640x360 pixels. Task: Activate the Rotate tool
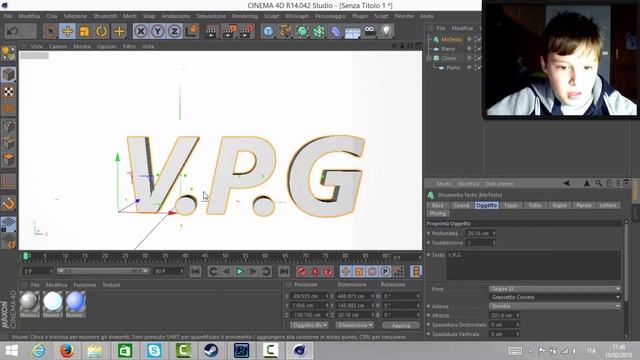coord(102,31)
